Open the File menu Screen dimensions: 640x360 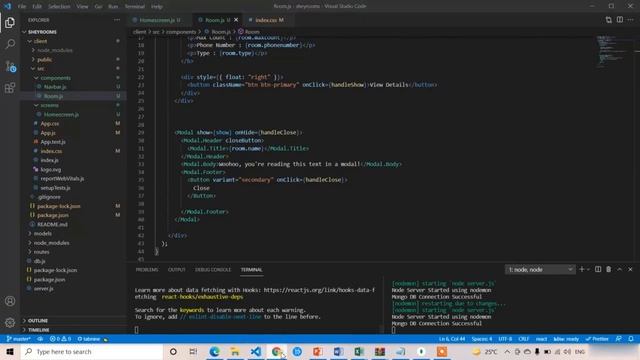click(22, 7)
